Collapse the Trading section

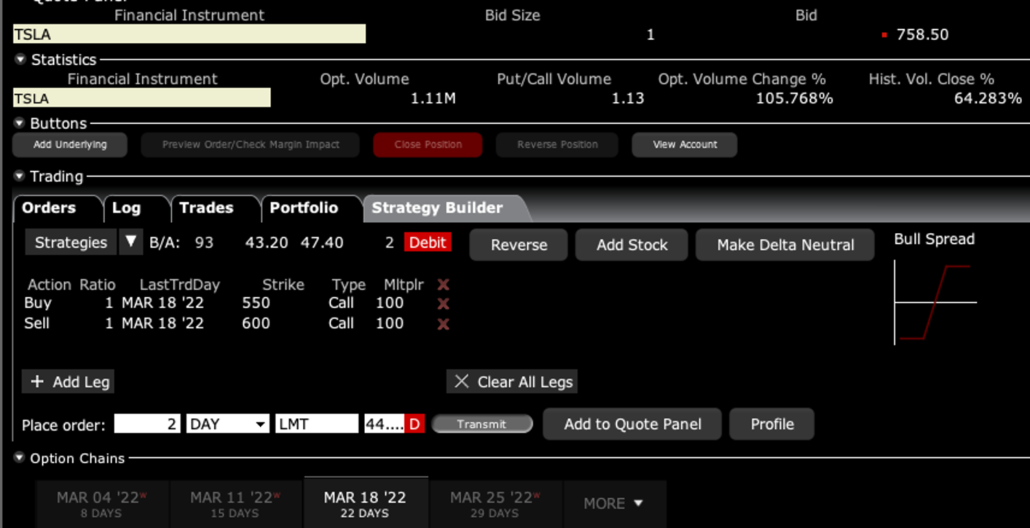click(x=21, y=177)
